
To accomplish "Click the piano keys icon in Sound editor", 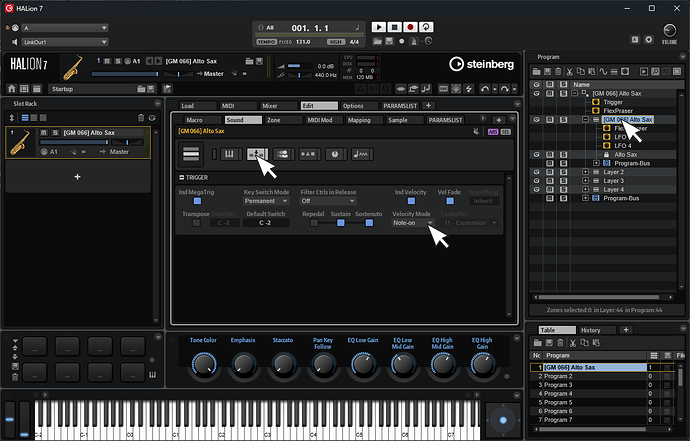I will pos(228,154).
